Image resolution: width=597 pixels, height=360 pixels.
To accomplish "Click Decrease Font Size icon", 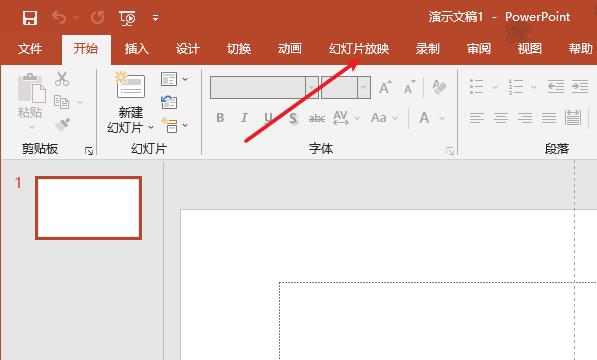I will (x=410, y=88).
